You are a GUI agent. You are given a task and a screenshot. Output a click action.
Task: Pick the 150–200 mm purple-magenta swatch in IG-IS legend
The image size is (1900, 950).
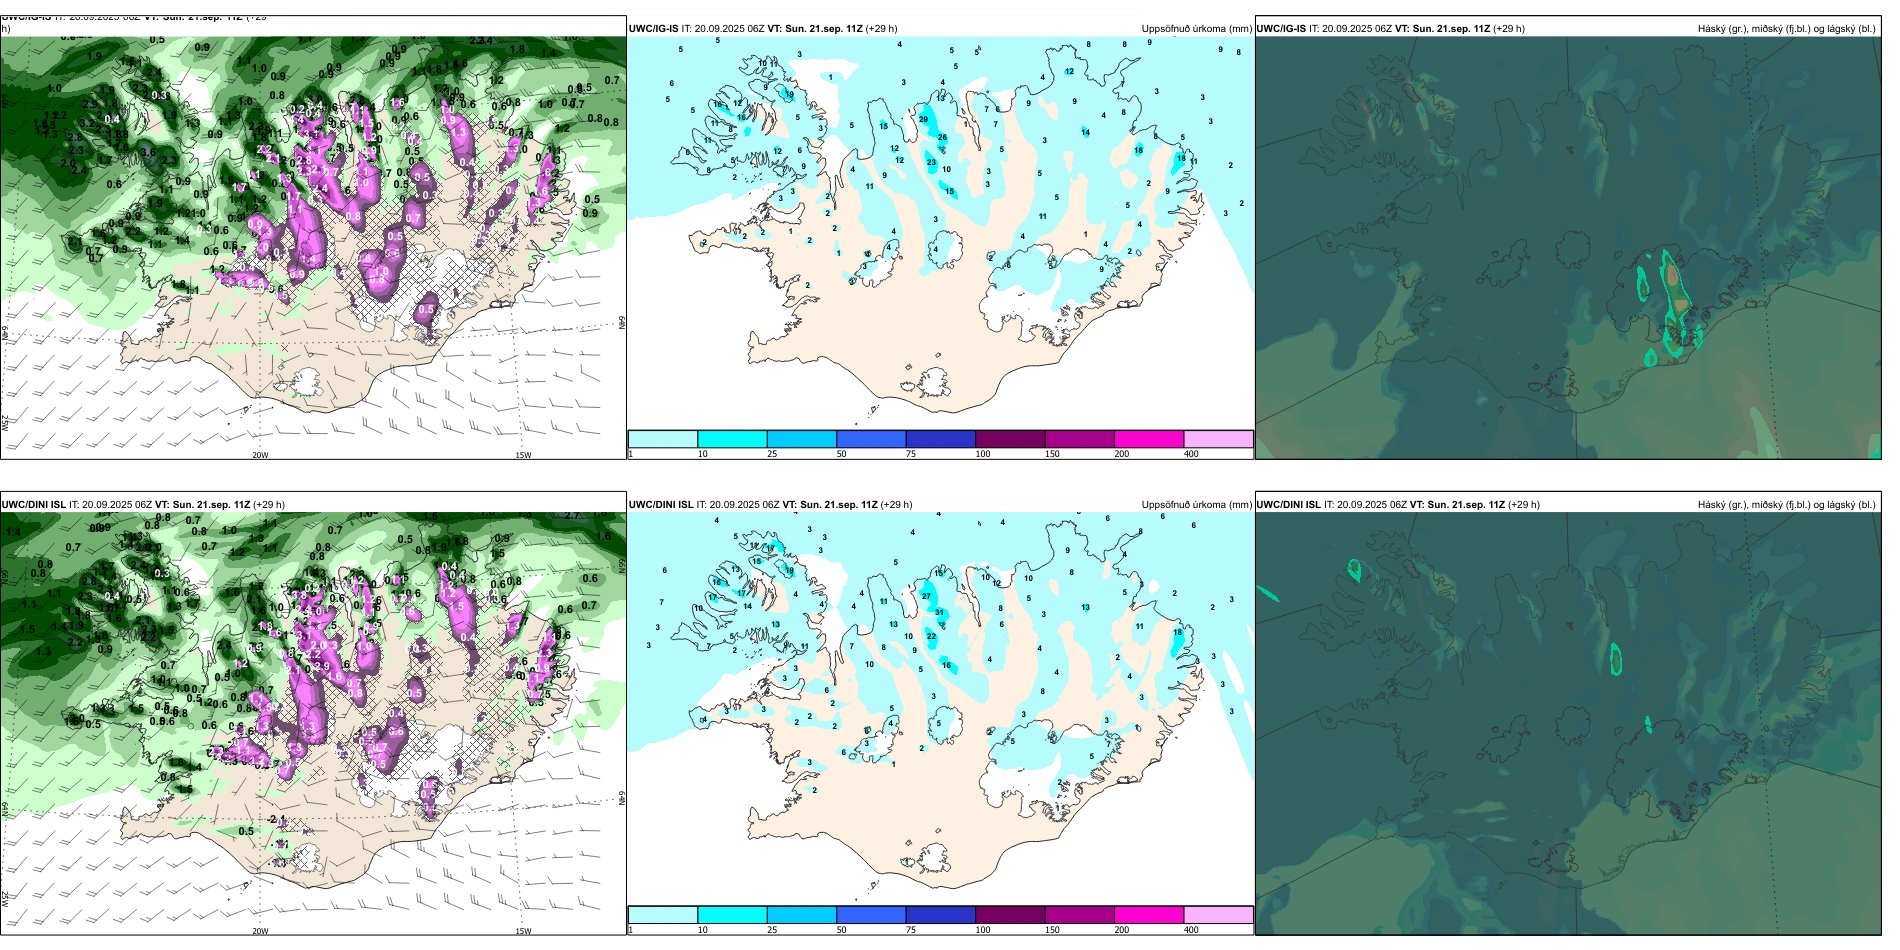point(1080,439)
